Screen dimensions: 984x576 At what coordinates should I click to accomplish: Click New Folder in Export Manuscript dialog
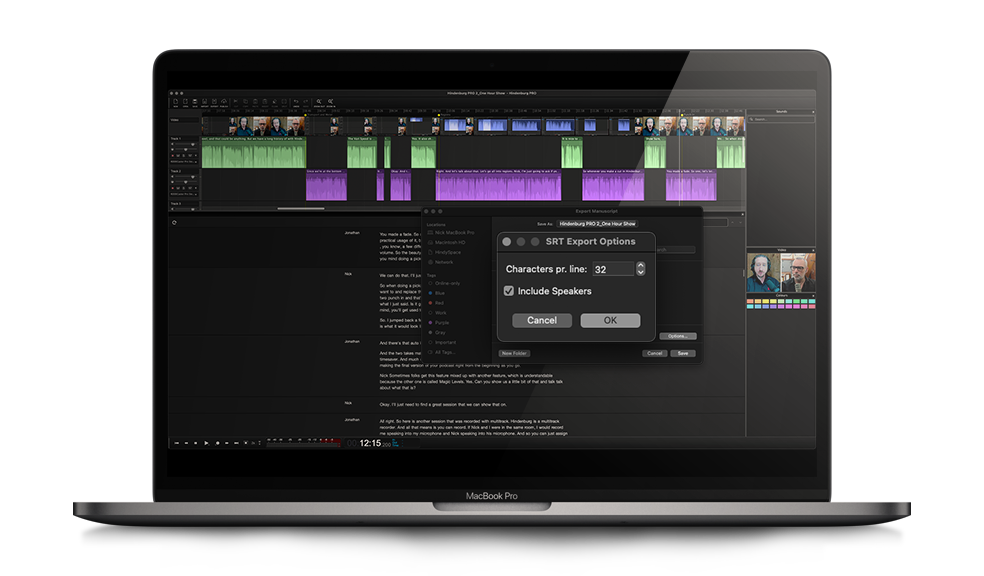514,353
